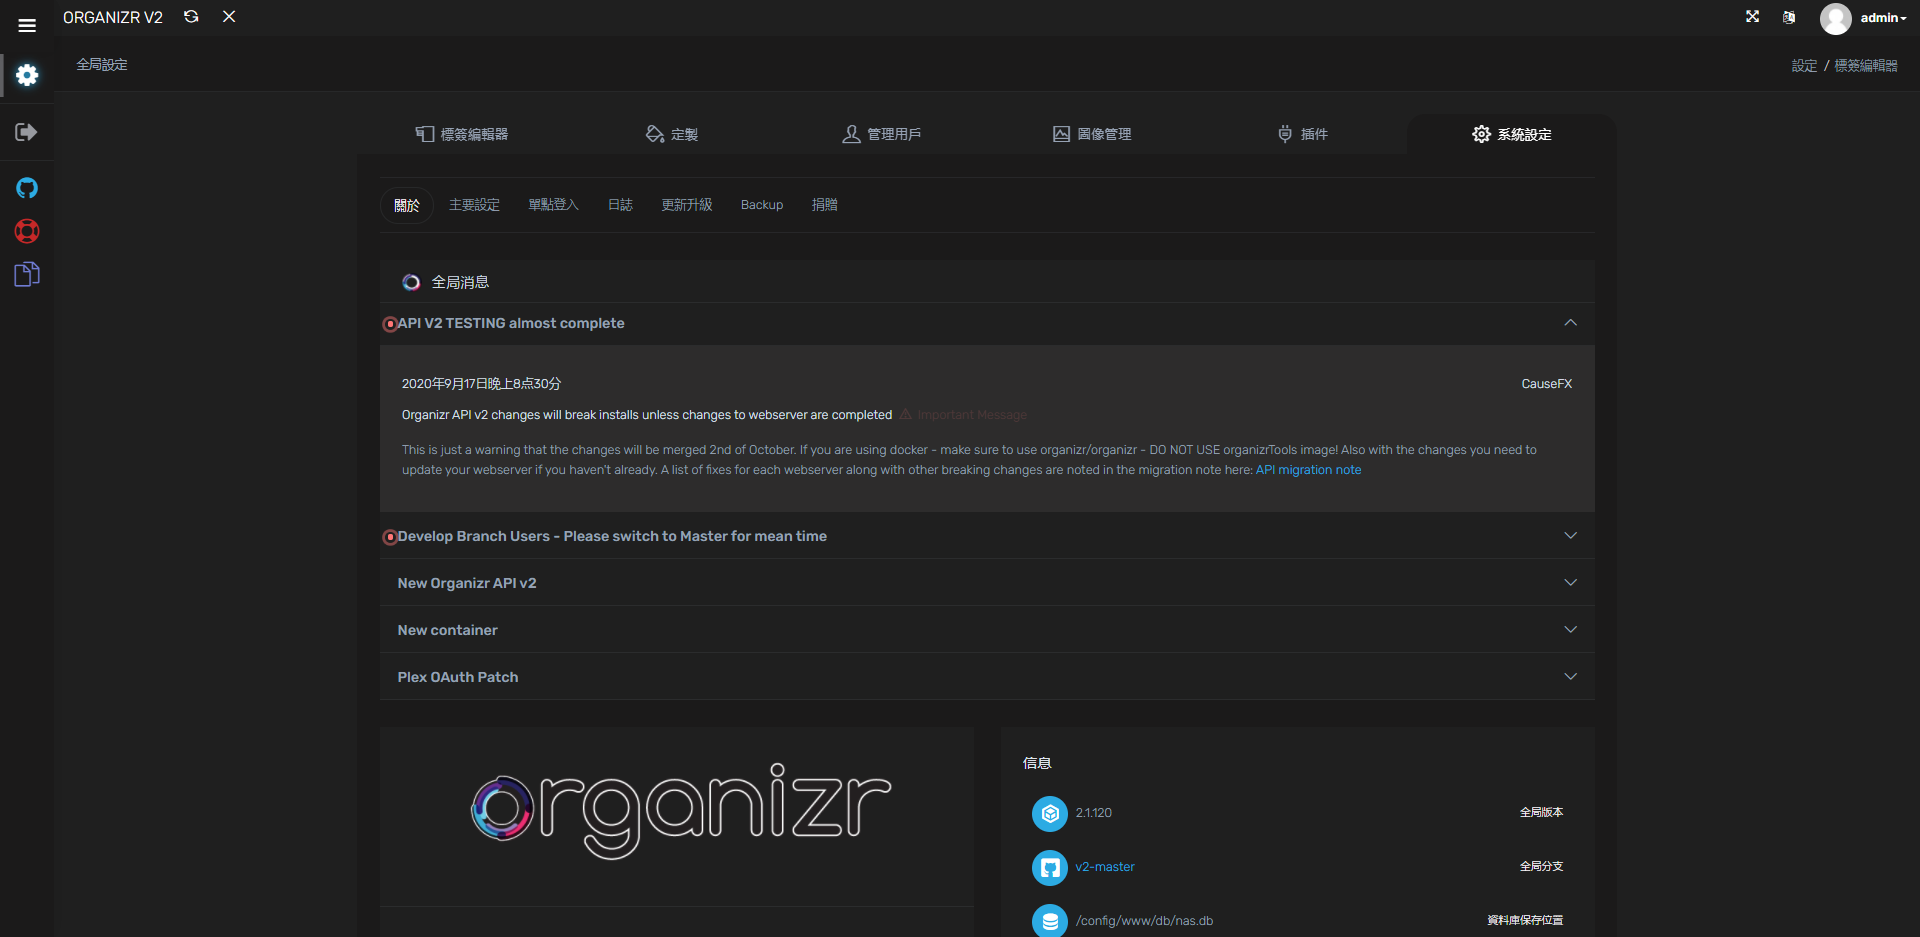Expand the Plex OAuth Patch message
The image size is (1920, 937).
tap(987, 677)
